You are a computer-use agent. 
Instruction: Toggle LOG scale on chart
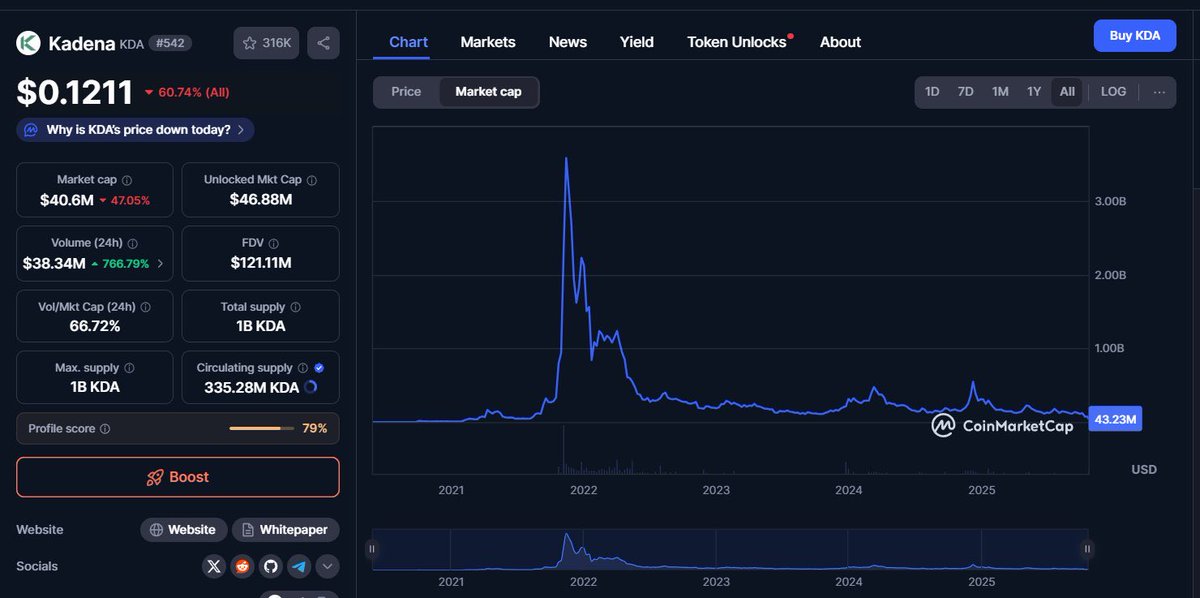(x=1113, y=92)
